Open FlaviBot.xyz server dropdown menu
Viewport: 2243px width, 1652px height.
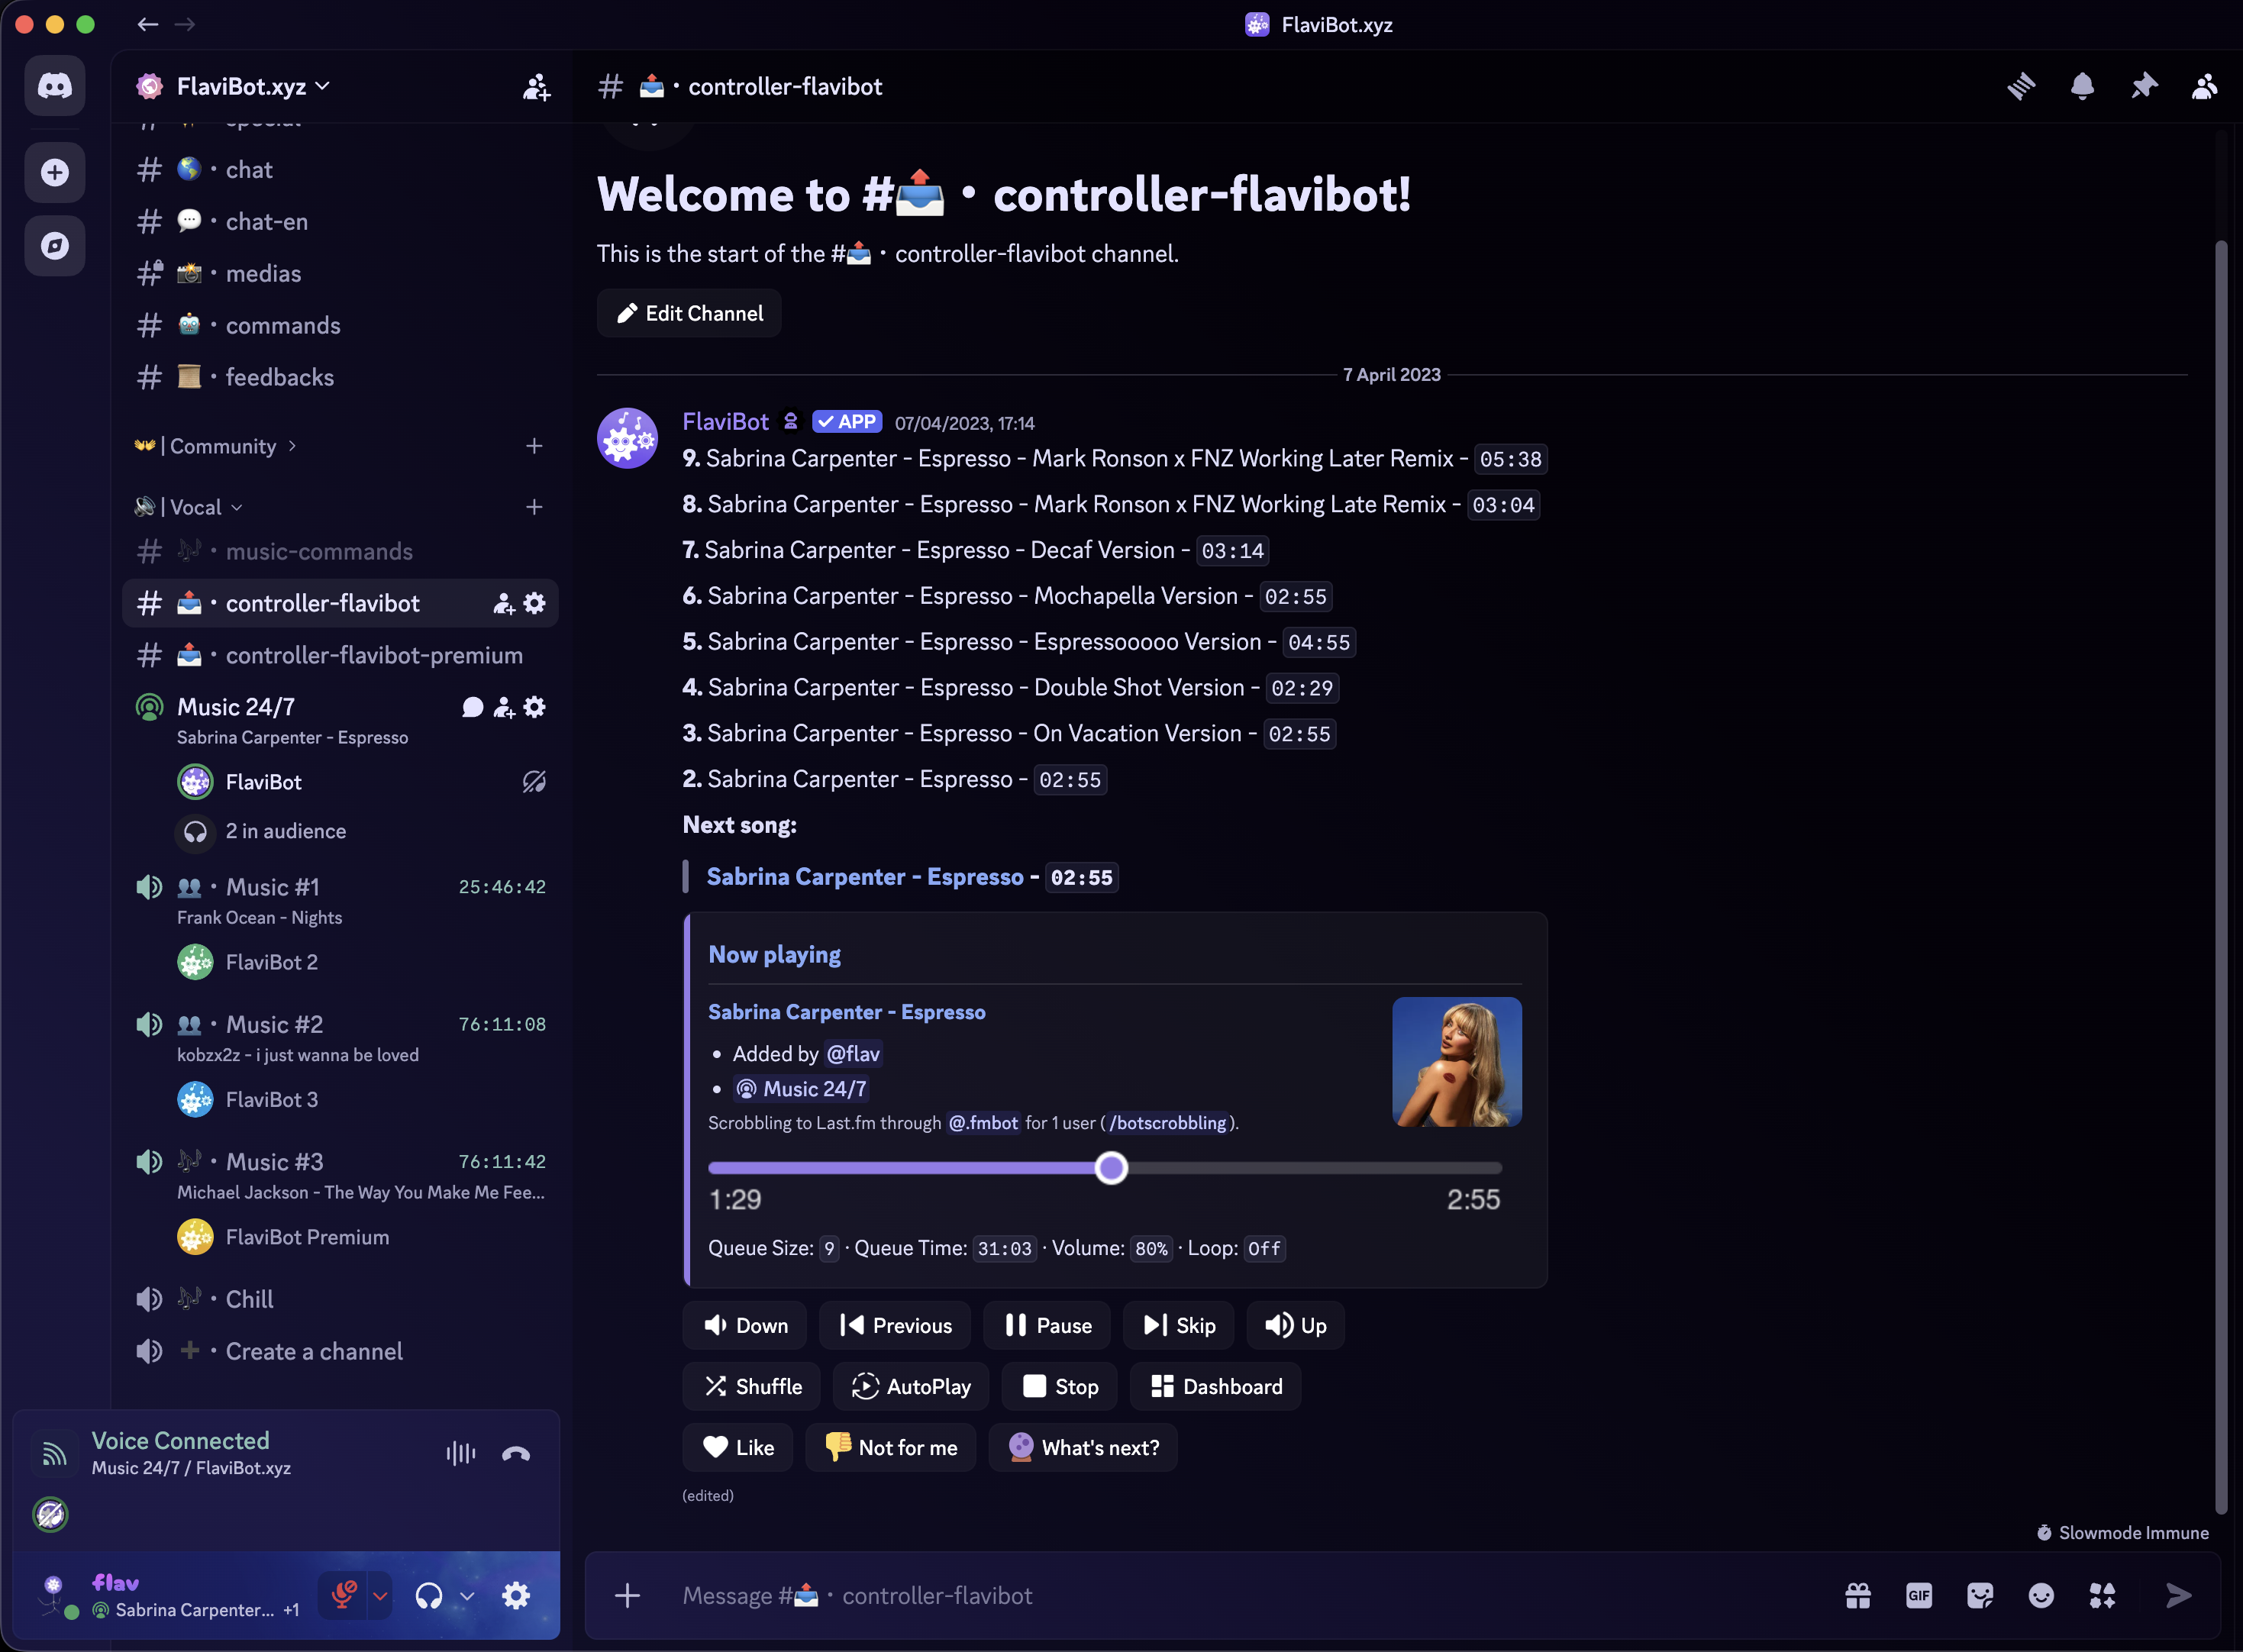pos(253,87)
